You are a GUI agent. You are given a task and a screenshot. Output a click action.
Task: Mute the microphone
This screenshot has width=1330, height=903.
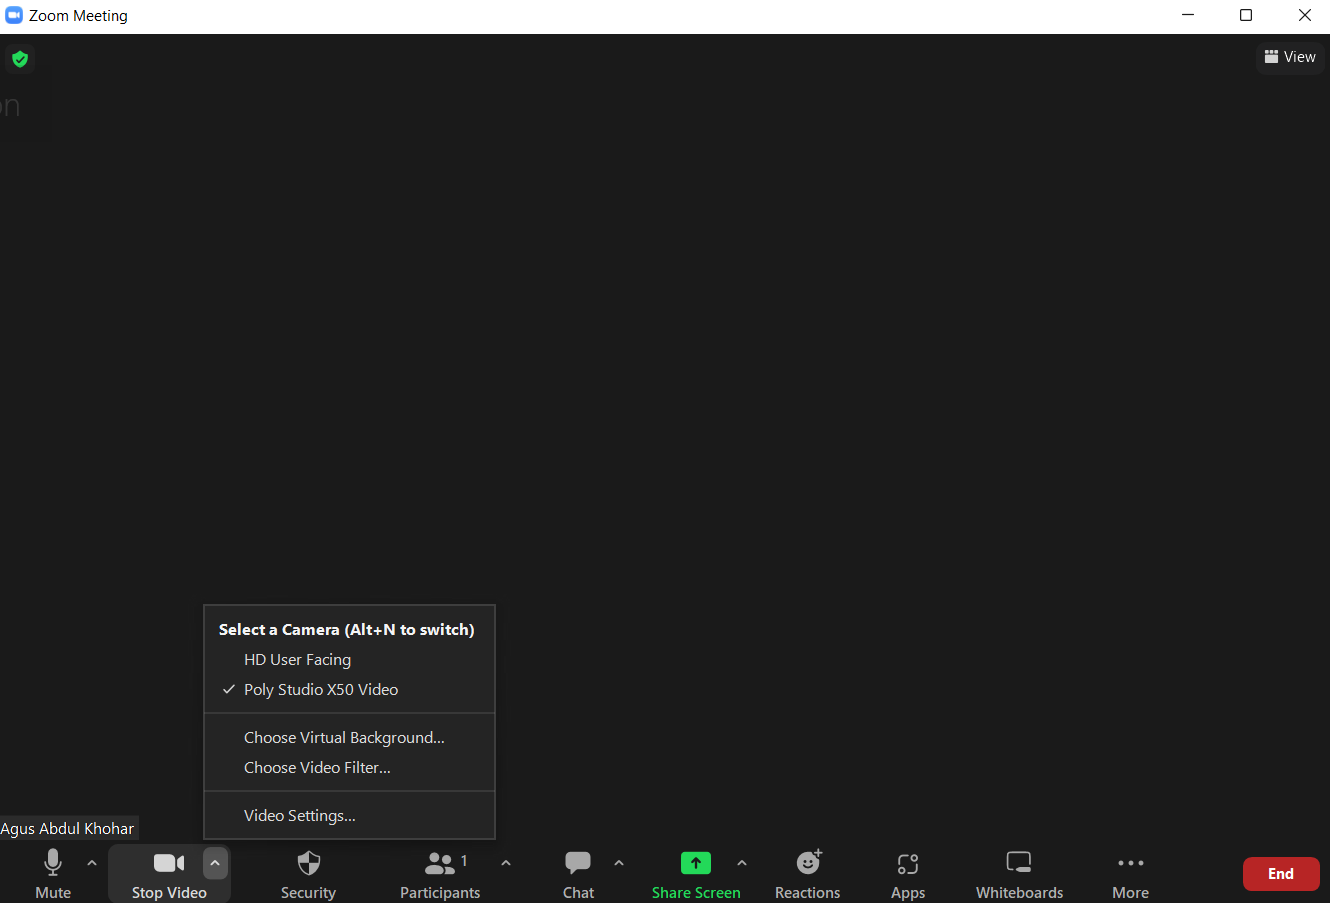click(x=53, y=873)
